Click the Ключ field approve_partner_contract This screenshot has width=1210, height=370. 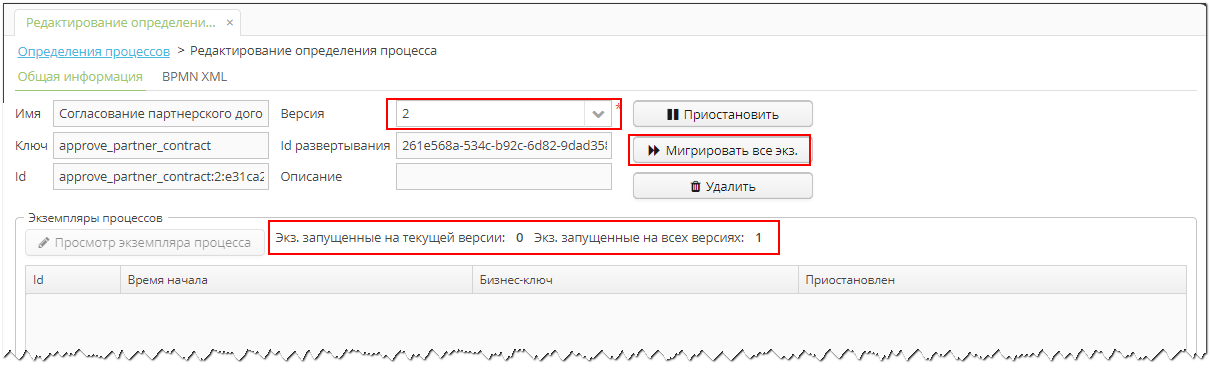(x=161, y=145)
